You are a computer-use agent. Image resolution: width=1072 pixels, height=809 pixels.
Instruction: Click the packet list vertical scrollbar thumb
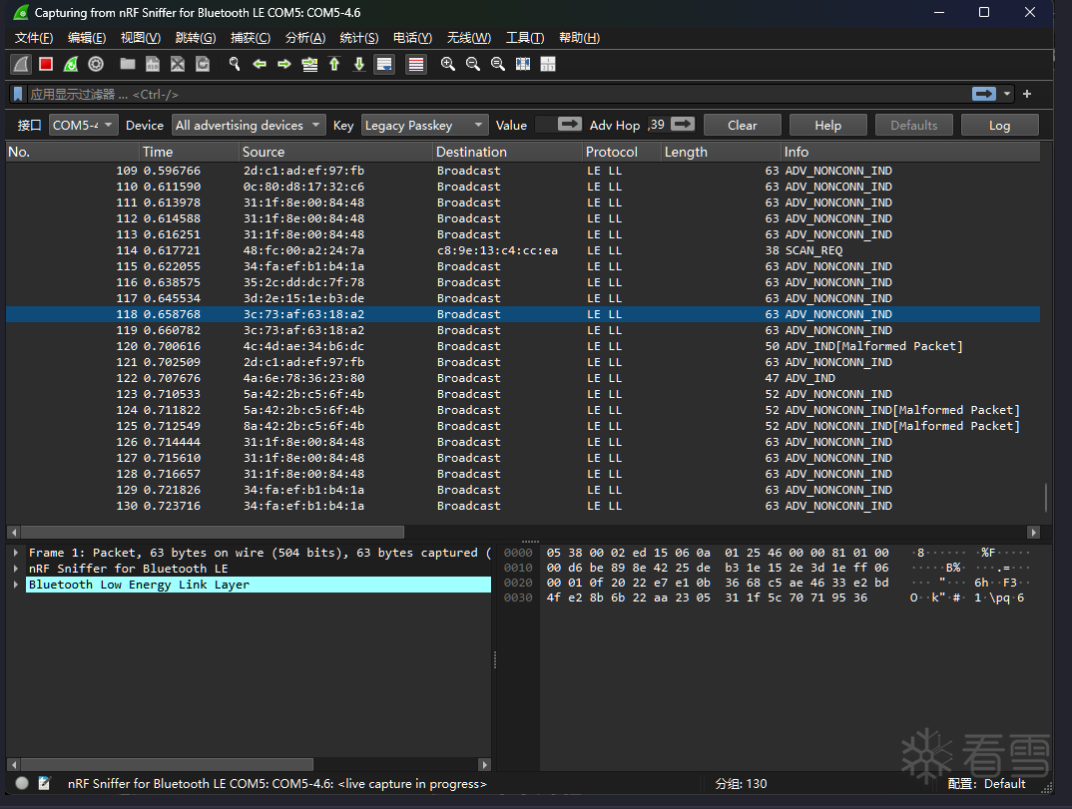(1046, 497)
